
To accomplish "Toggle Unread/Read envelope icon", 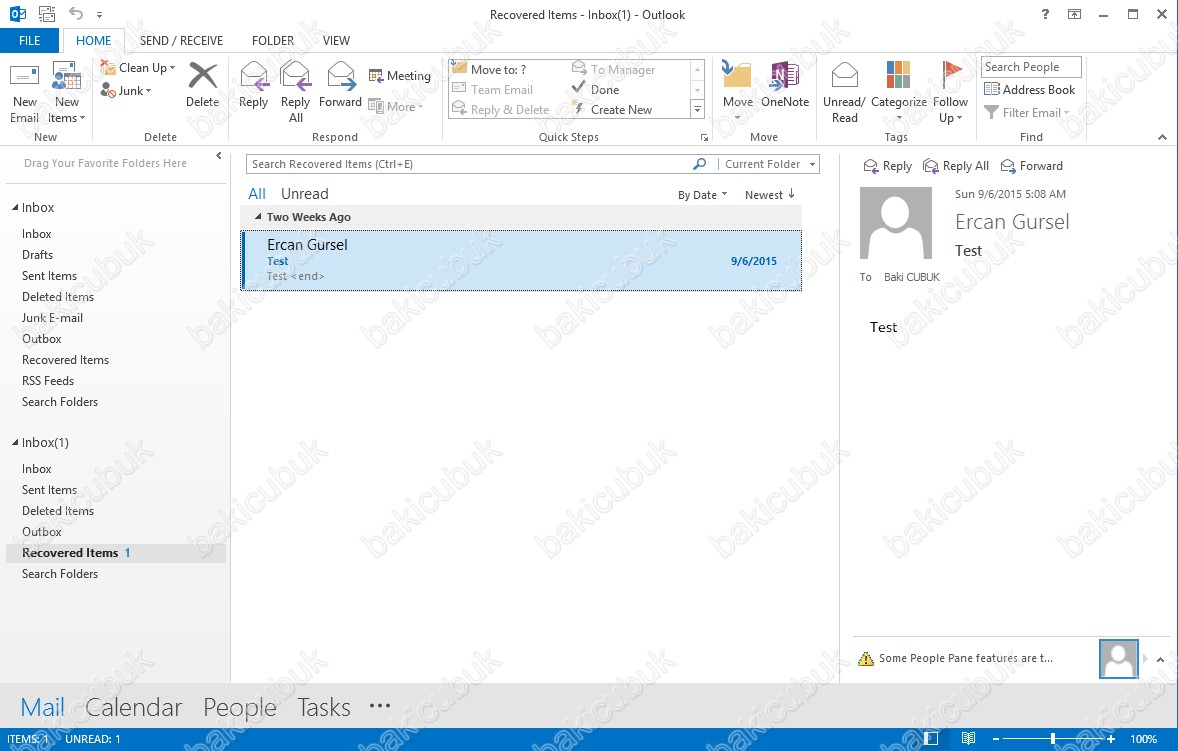I will point(844,76).
